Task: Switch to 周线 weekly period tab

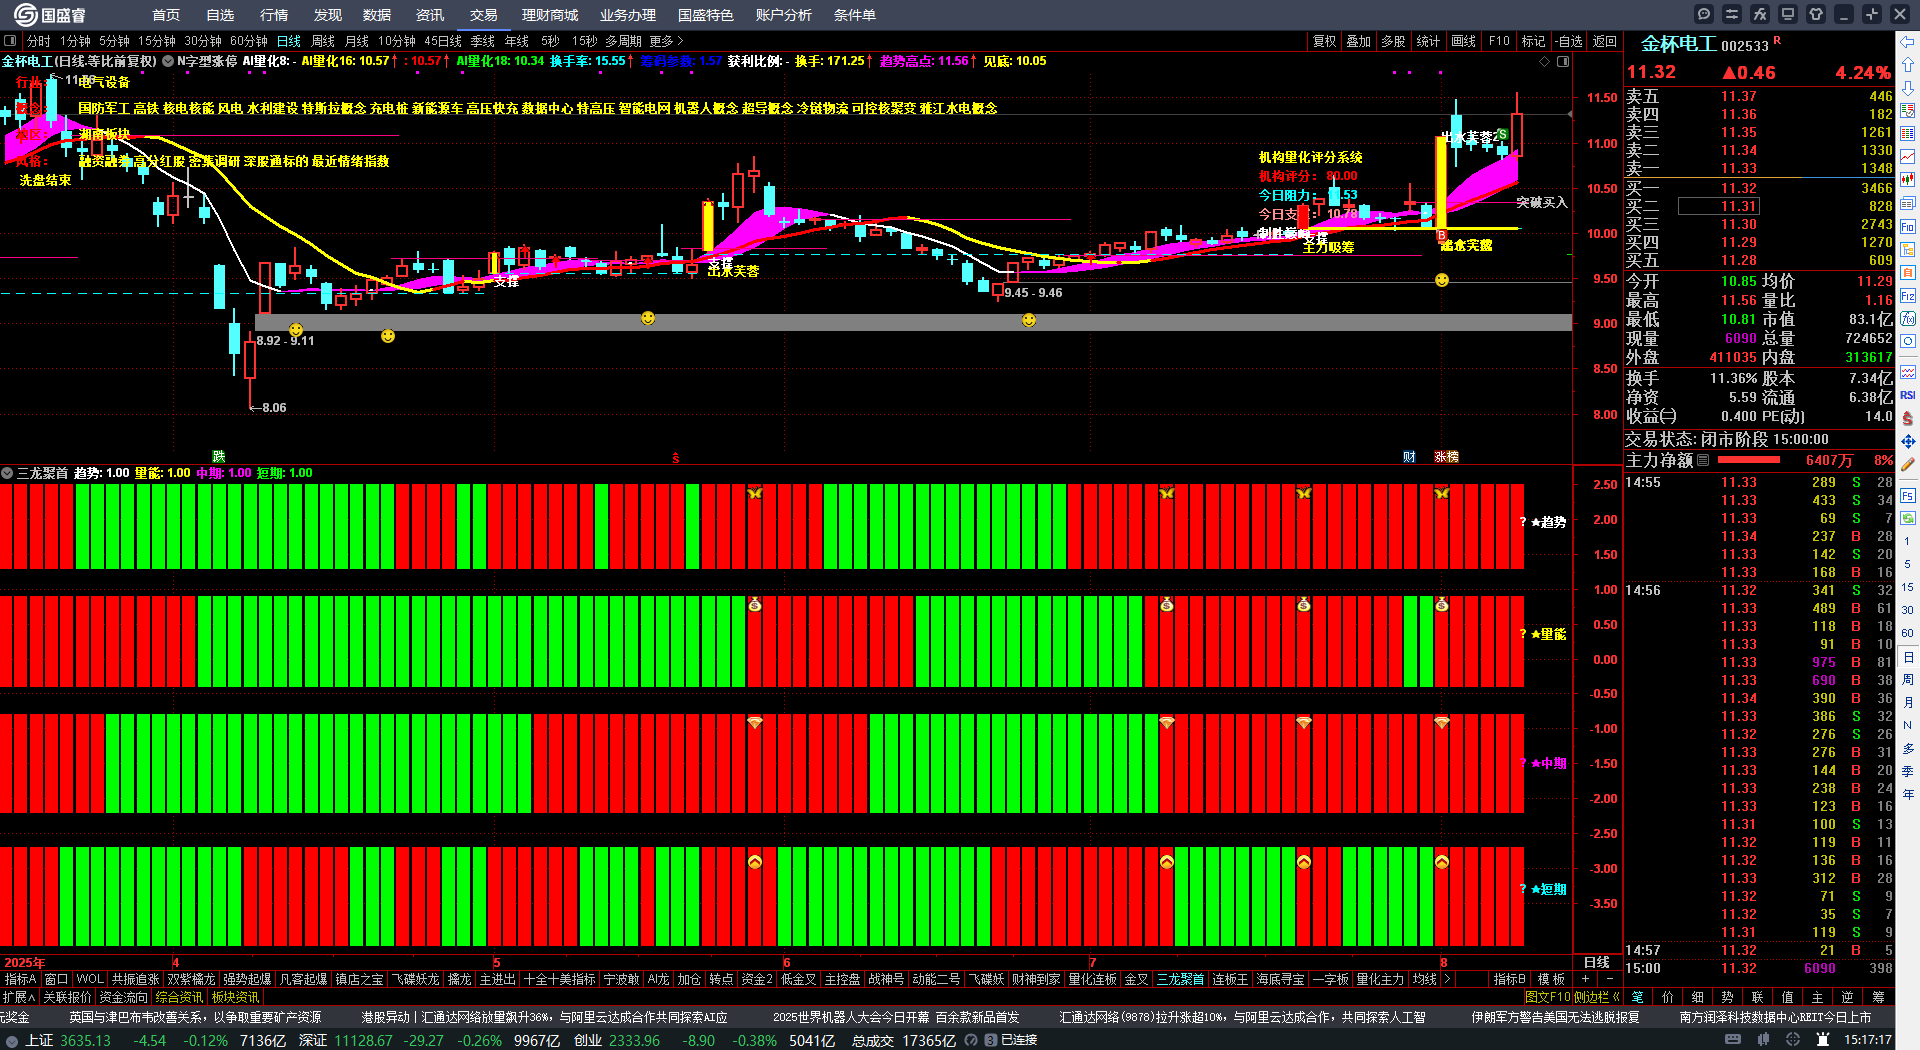Action: [323, 41]
